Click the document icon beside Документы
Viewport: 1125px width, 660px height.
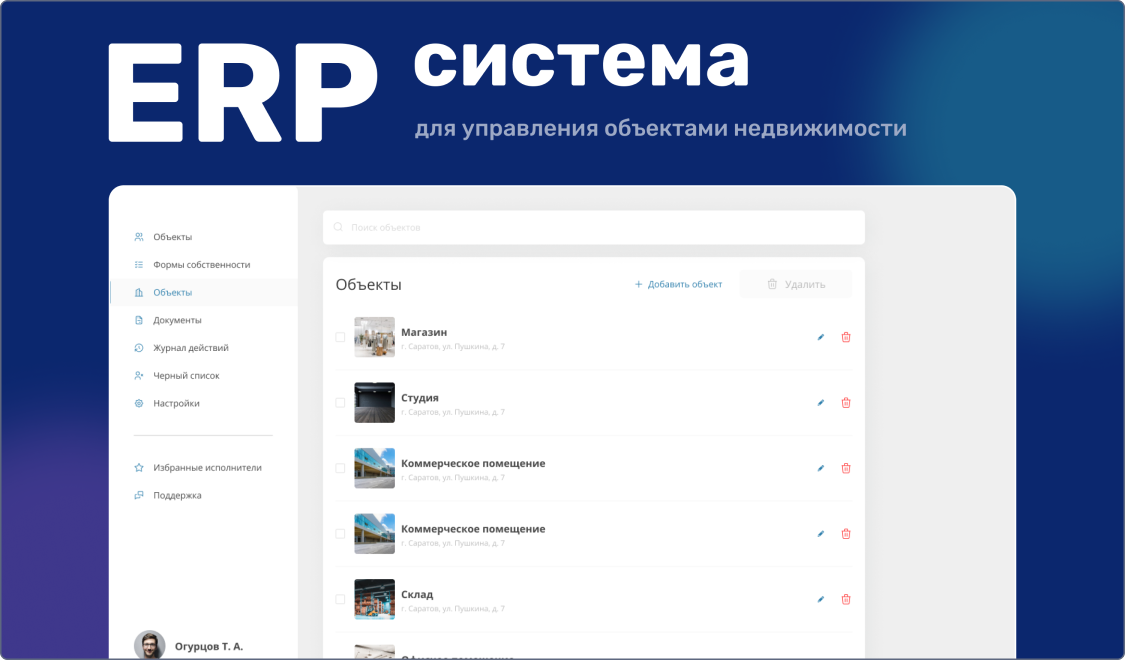point(138,320)
